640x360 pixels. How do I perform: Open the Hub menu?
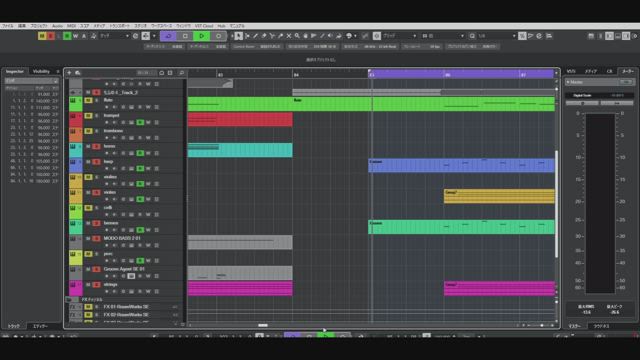pyautogui.click(x=221, y=26)
